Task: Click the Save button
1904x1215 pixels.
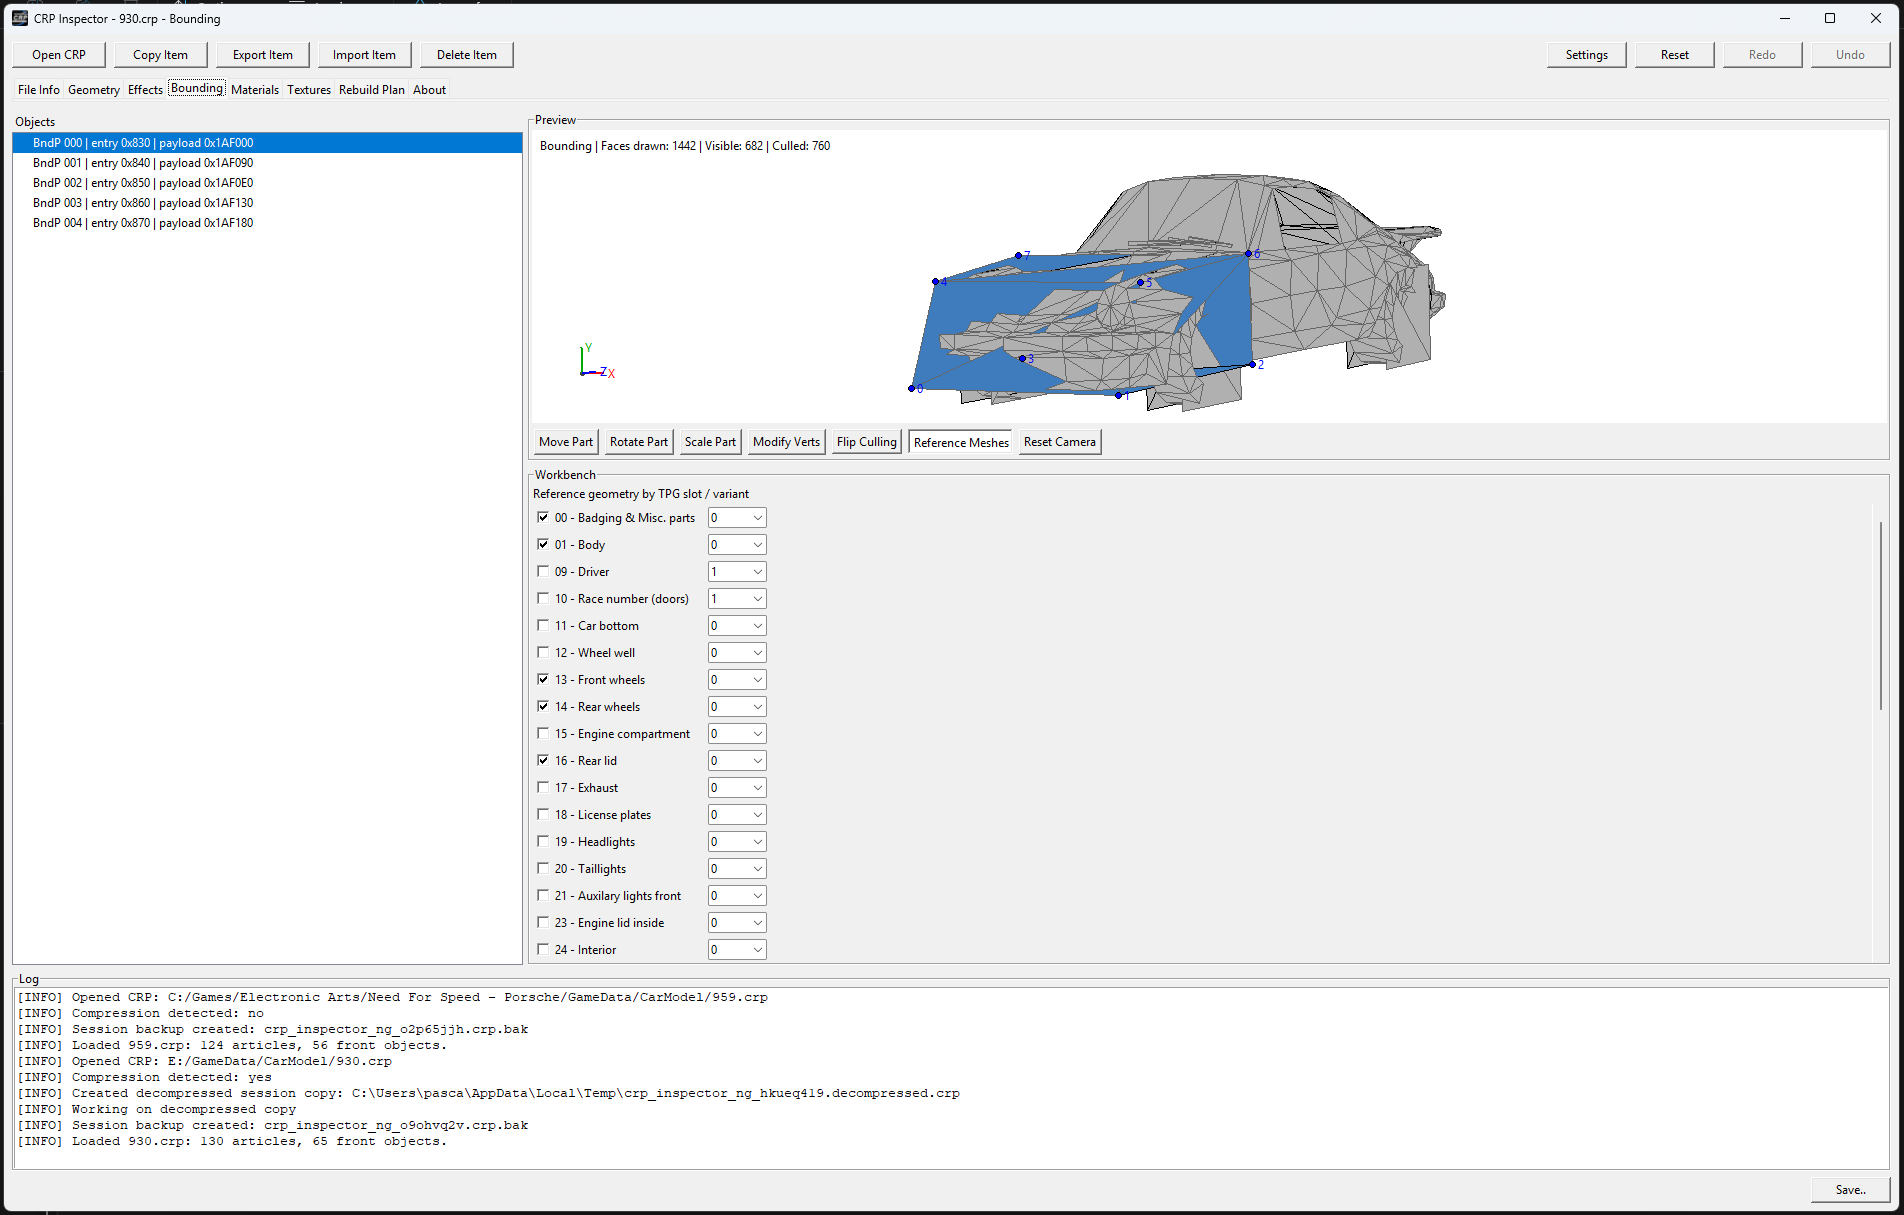Action: click(1849, 1189)
